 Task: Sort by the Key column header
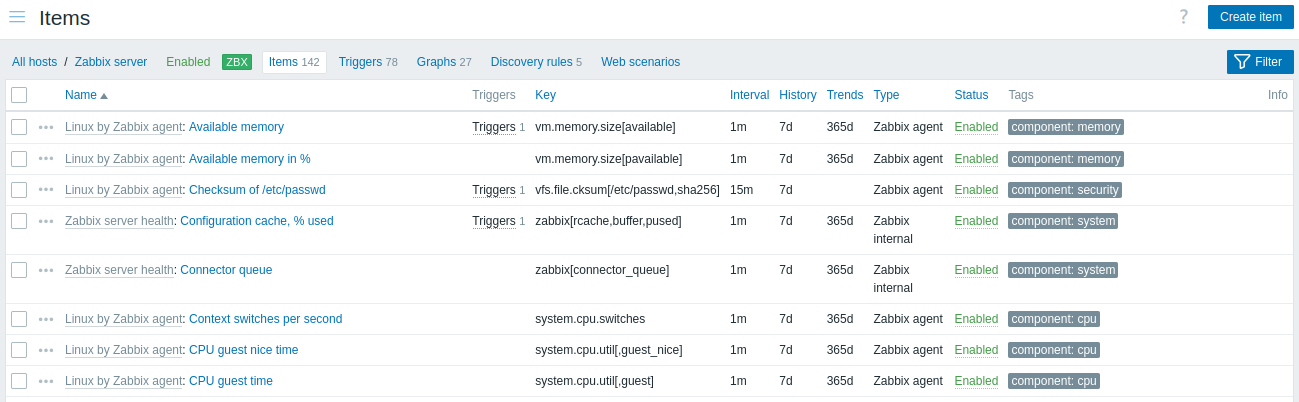tap(545, 95)
